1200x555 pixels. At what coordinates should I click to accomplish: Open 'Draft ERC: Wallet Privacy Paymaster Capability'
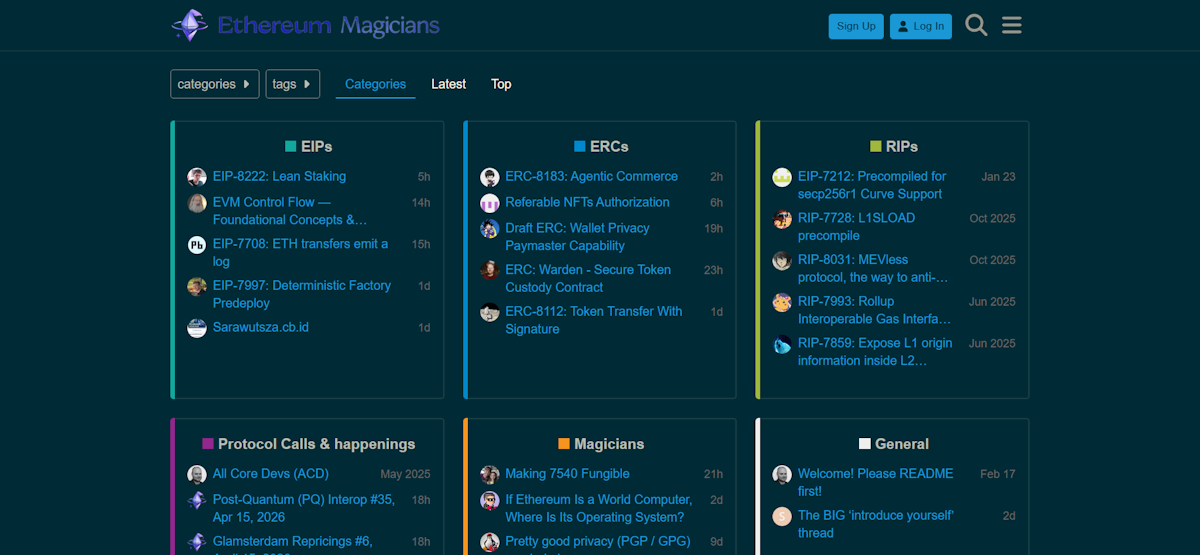(577, 237)
